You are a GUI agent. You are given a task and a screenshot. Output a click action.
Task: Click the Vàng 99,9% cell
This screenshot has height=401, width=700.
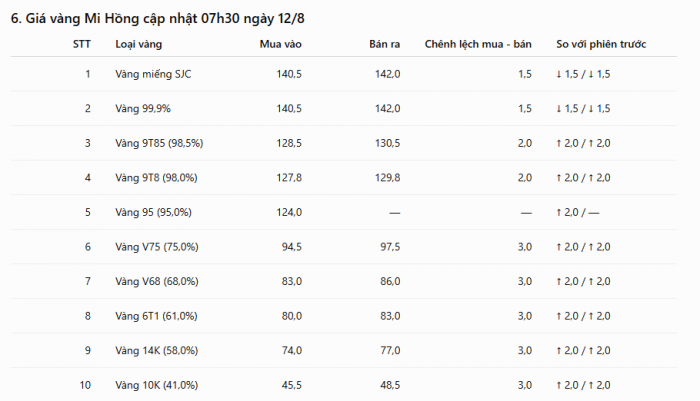[x=143, y=109]
